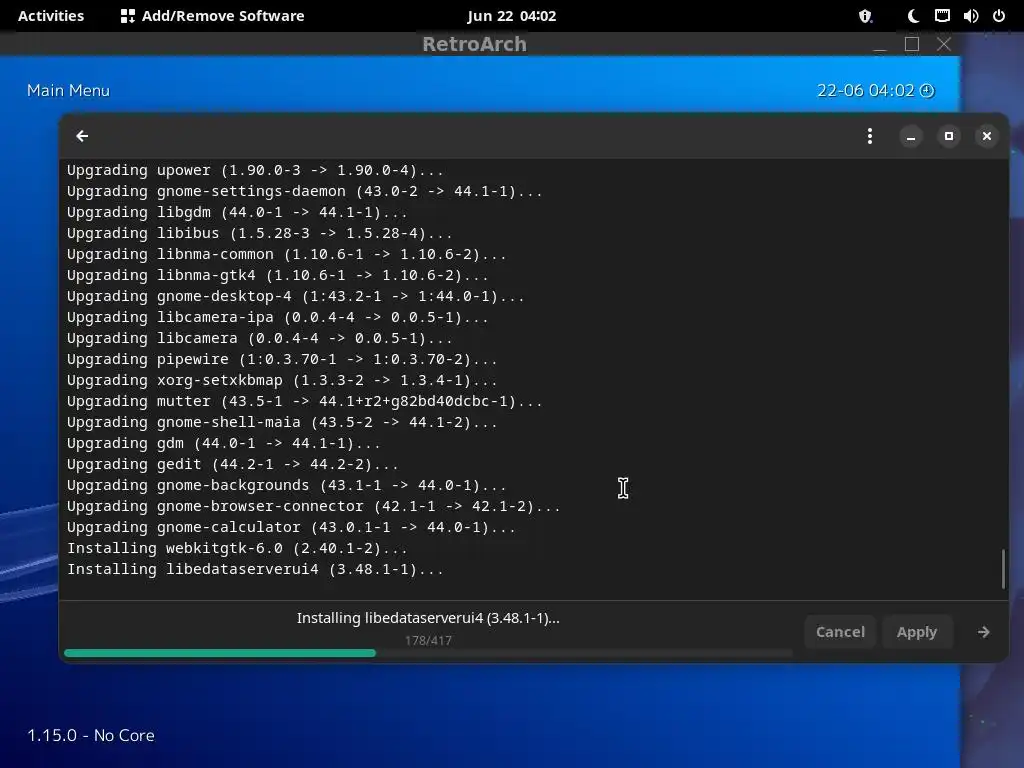Click the Upgrading upower log line
The width and height of the screenshot is (1024, 768).
pyautogui.click(x=255, y=170)
